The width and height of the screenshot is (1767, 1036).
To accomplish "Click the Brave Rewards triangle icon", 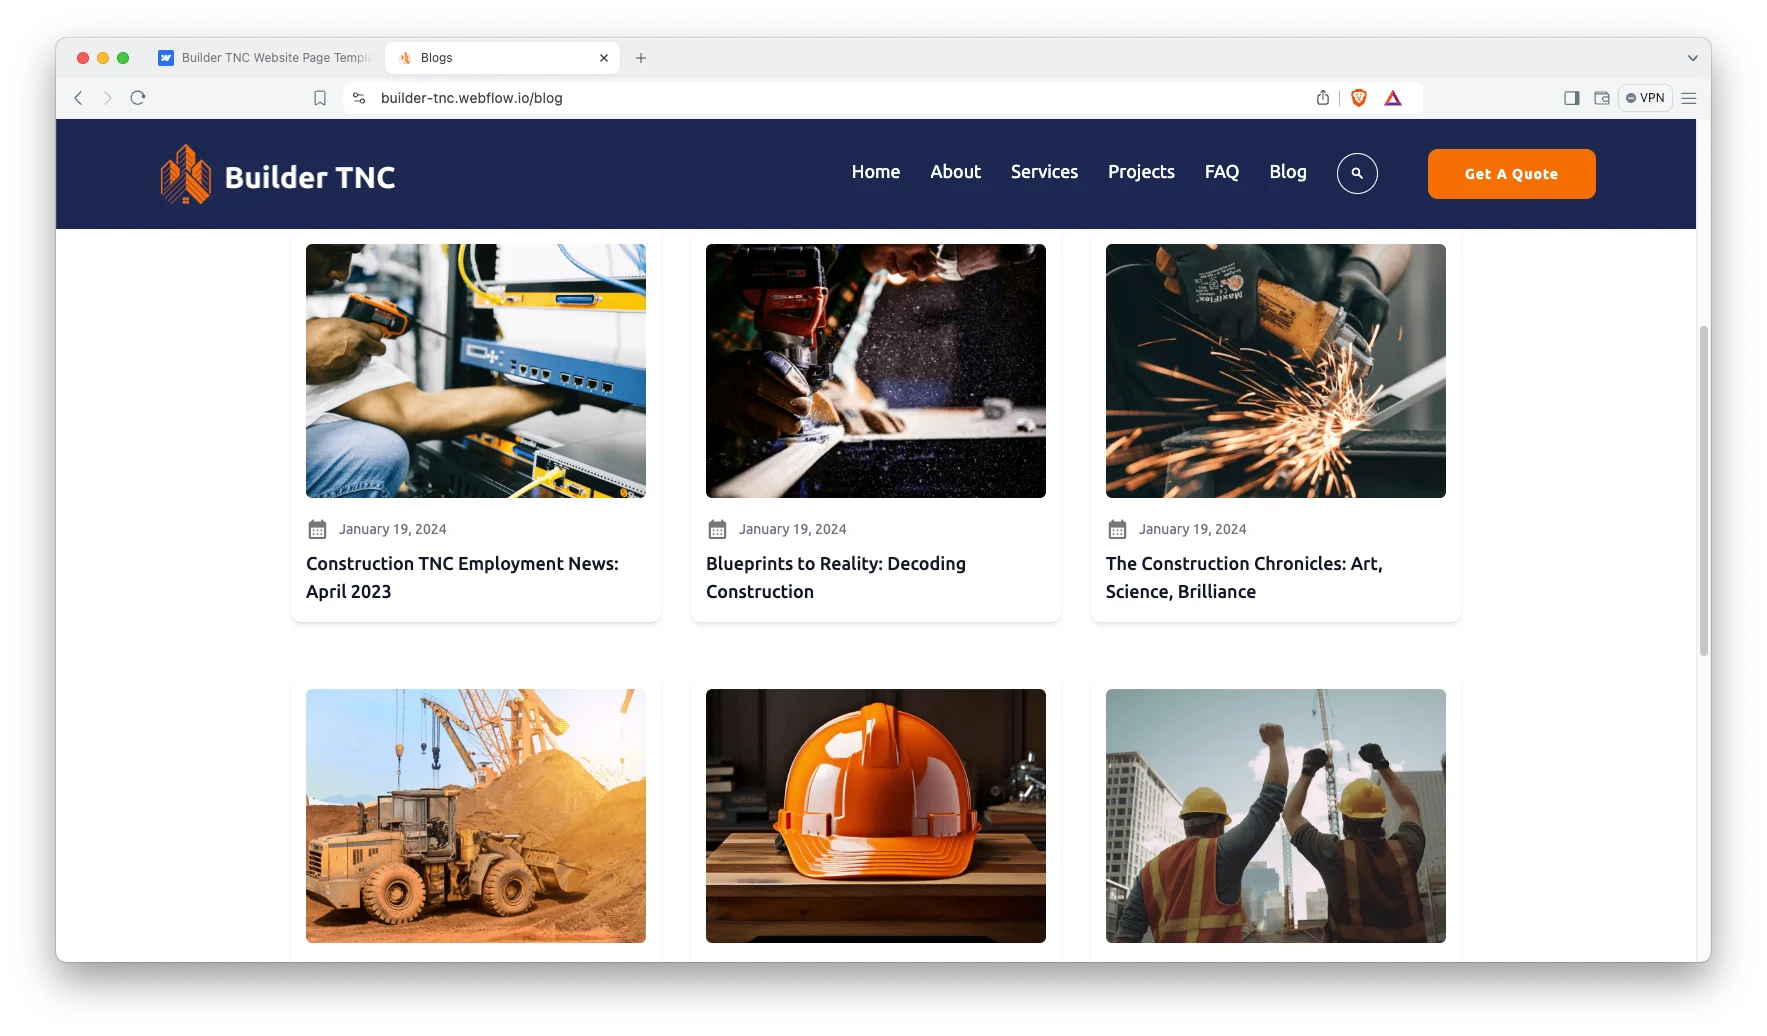I will pyautogui.click(x=1392, y=98).
